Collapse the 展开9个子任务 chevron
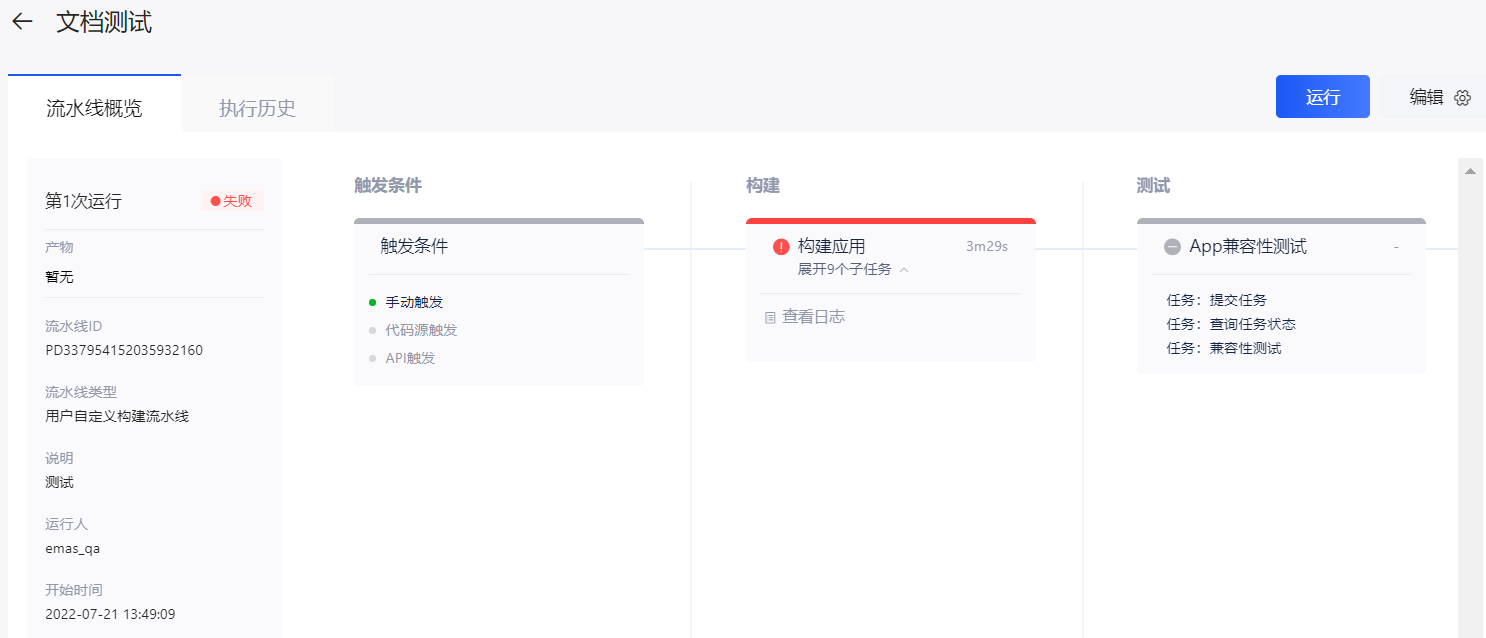 [904, 270]
